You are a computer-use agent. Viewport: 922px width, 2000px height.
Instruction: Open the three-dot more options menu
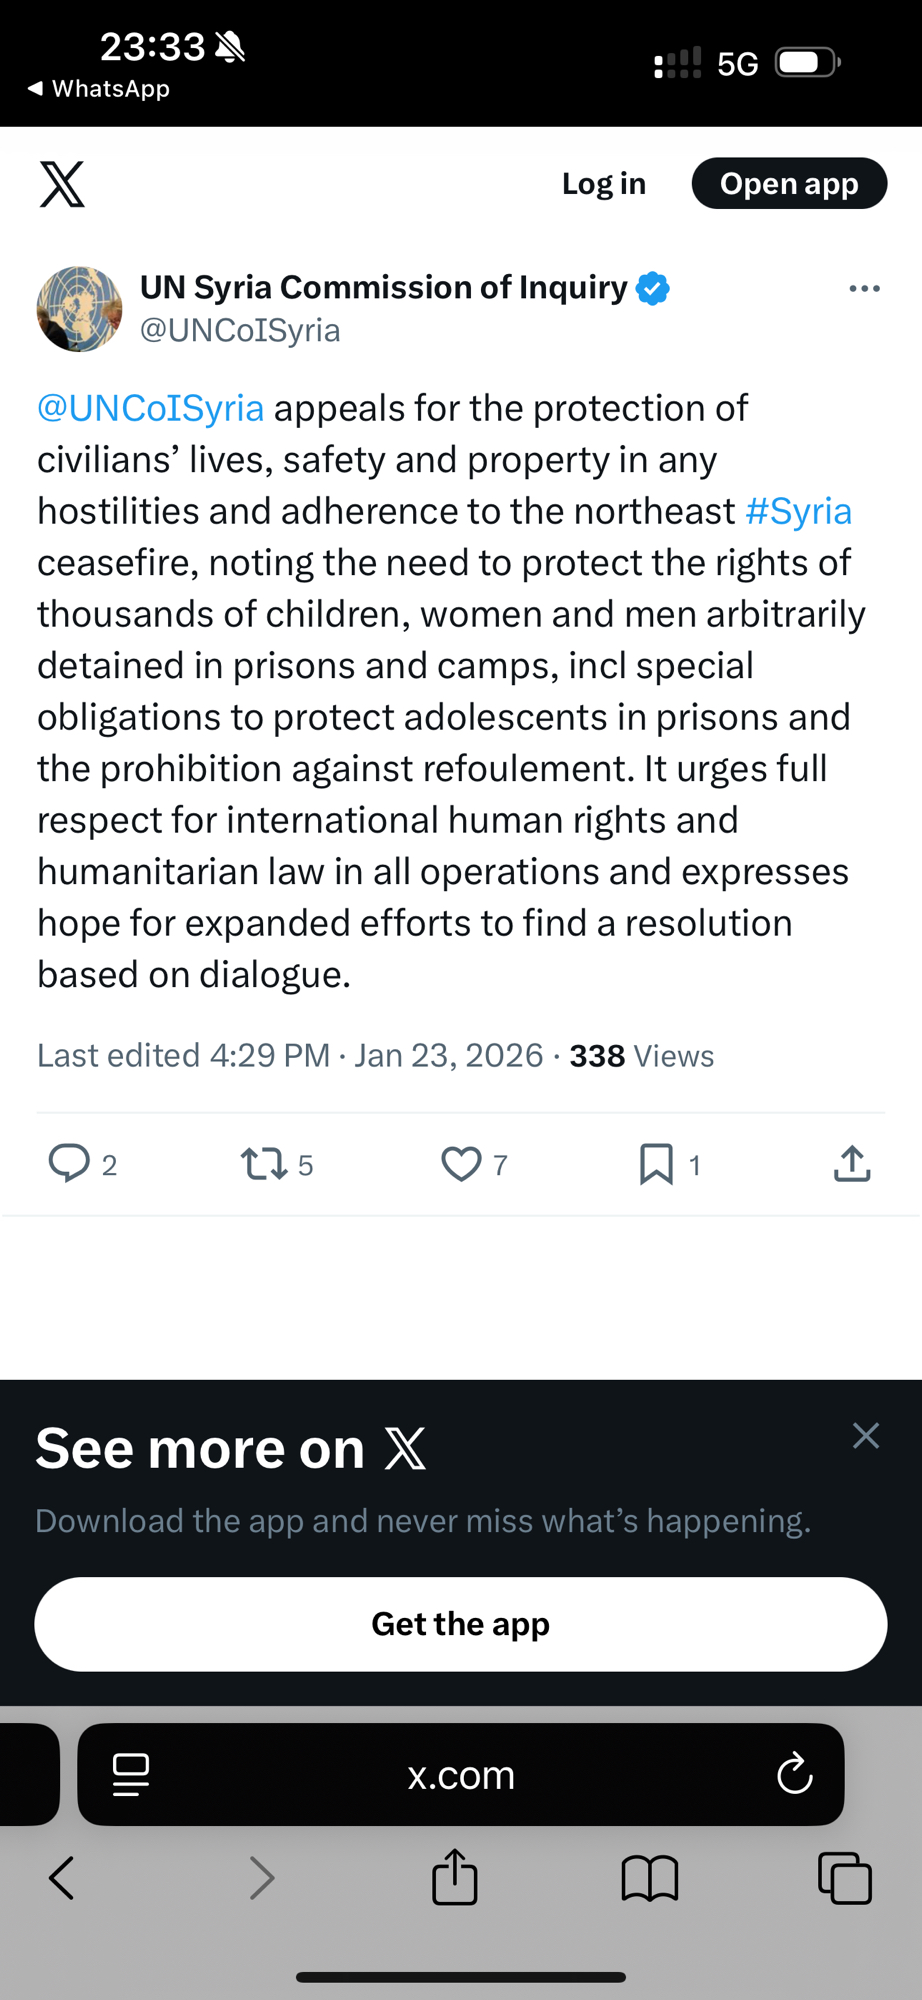(864, 289)
